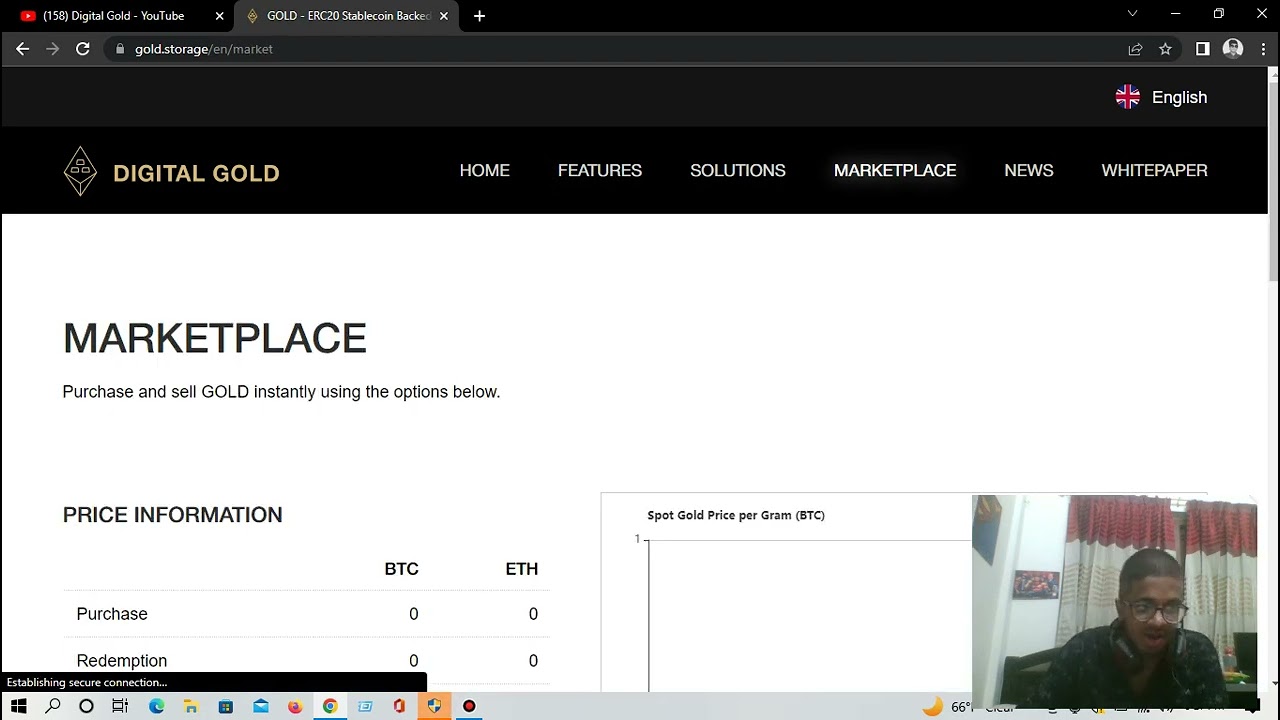1280x720 pixels.
Task: Click the PRICE INFORMATION heading
Action: pos(173,515)
